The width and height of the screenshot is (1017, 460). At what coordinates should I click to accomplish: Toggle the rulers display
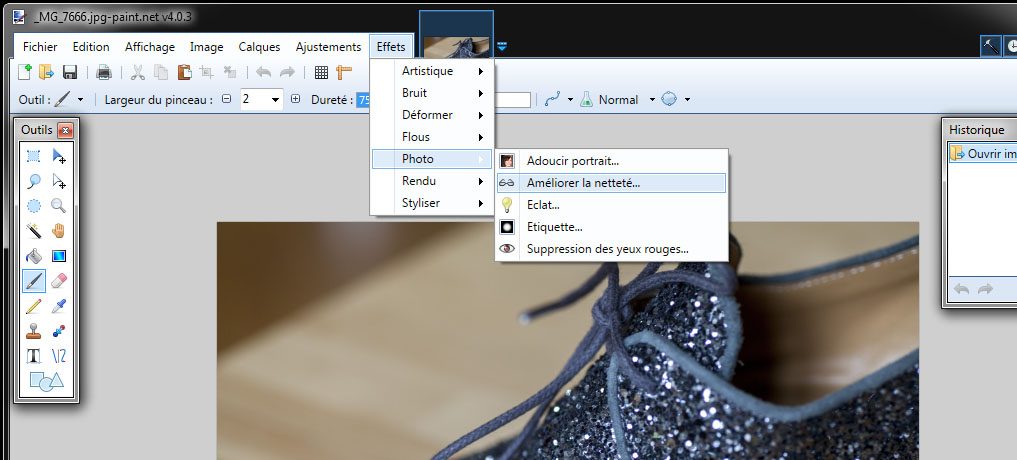pos(344,72)
